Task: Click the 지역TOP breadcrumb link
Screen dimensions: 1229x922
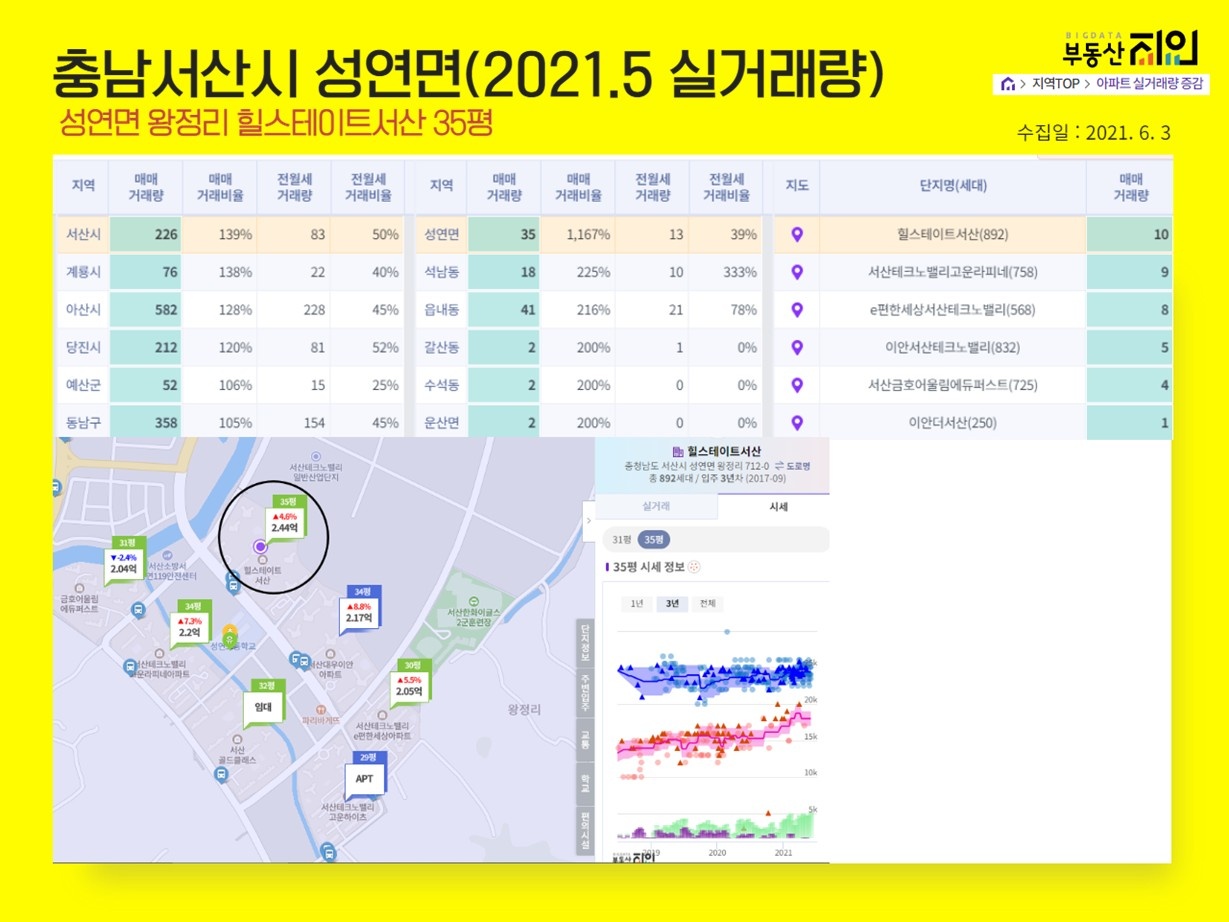Action: click(x=1055, y=84)
